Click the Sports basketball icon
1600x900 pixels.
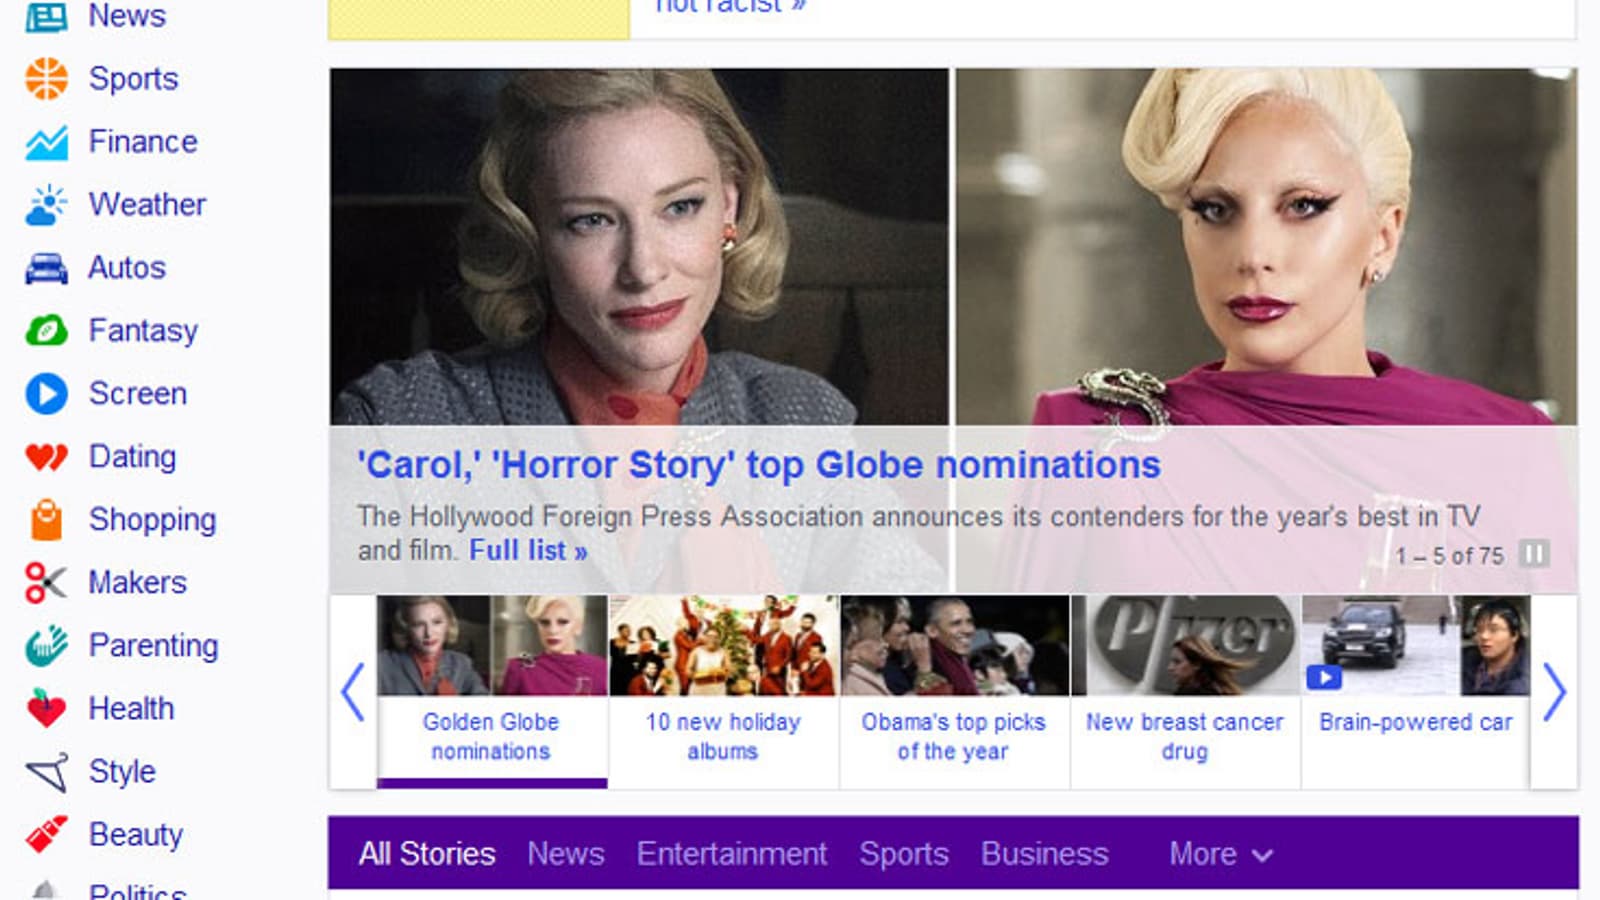(46, 79)
